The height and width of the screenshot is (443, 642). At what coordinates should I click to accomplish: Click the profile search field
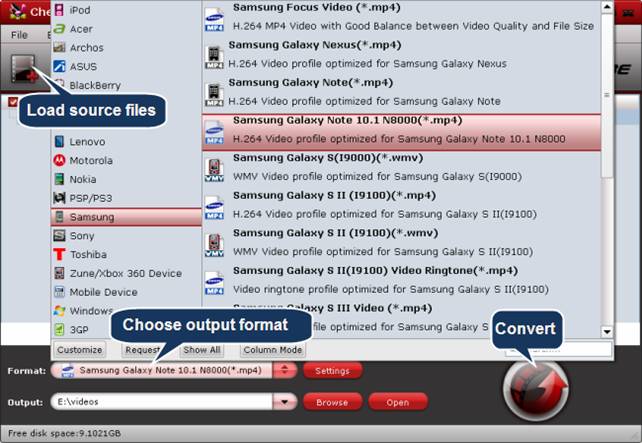pyautogui.click(x=559, y=350)
